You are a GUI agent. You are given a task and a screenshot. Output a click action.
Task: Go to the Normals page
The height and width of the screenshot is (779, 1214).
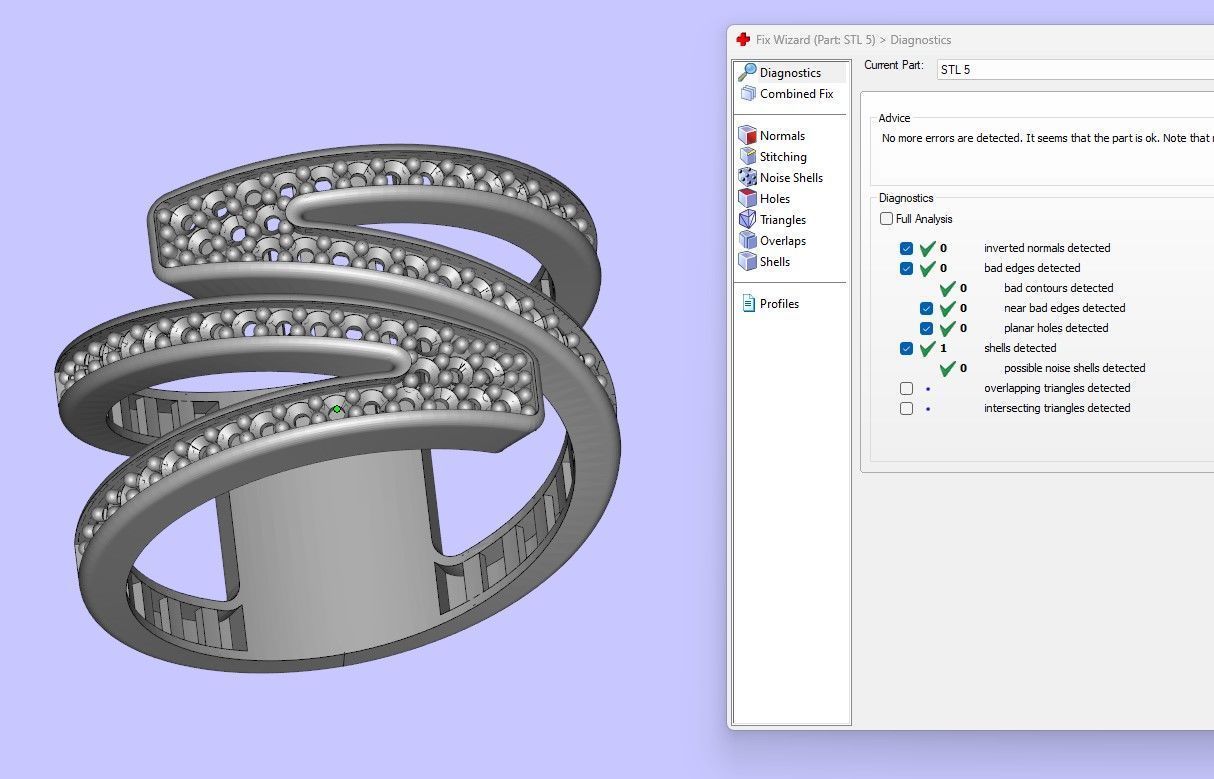[x=782, y=135]
